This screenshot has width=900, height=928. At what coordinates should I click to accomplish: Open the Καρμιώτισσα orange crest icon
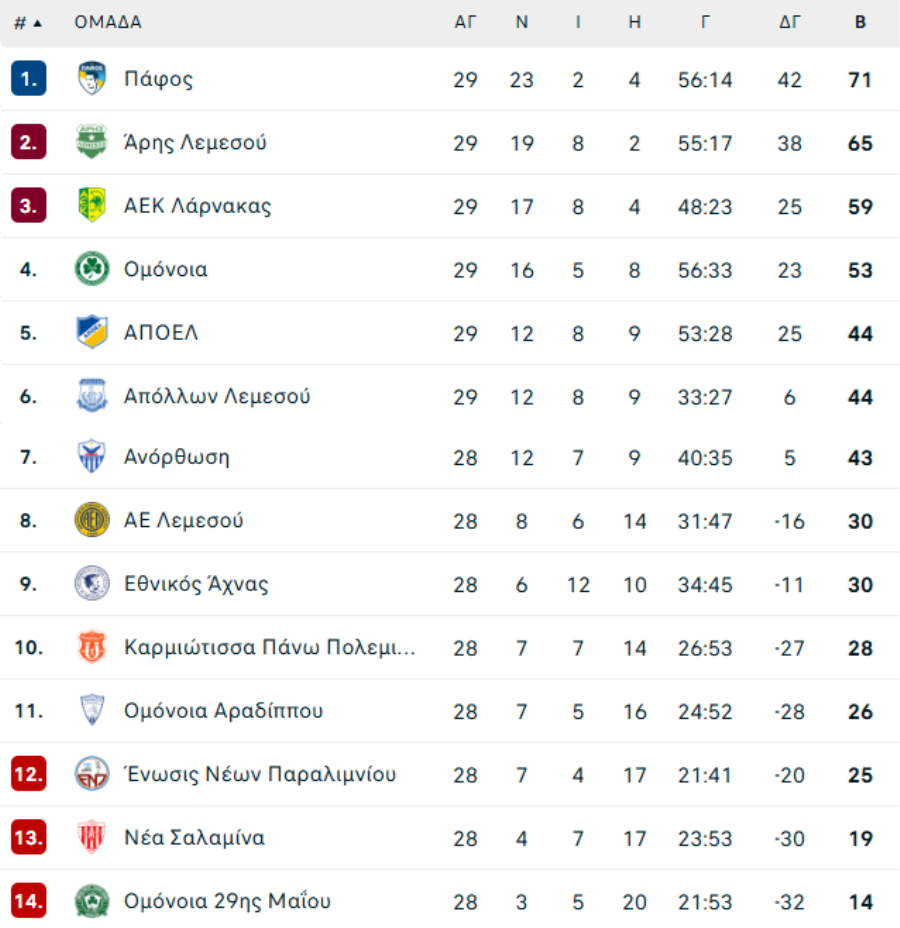click(92, 646)
